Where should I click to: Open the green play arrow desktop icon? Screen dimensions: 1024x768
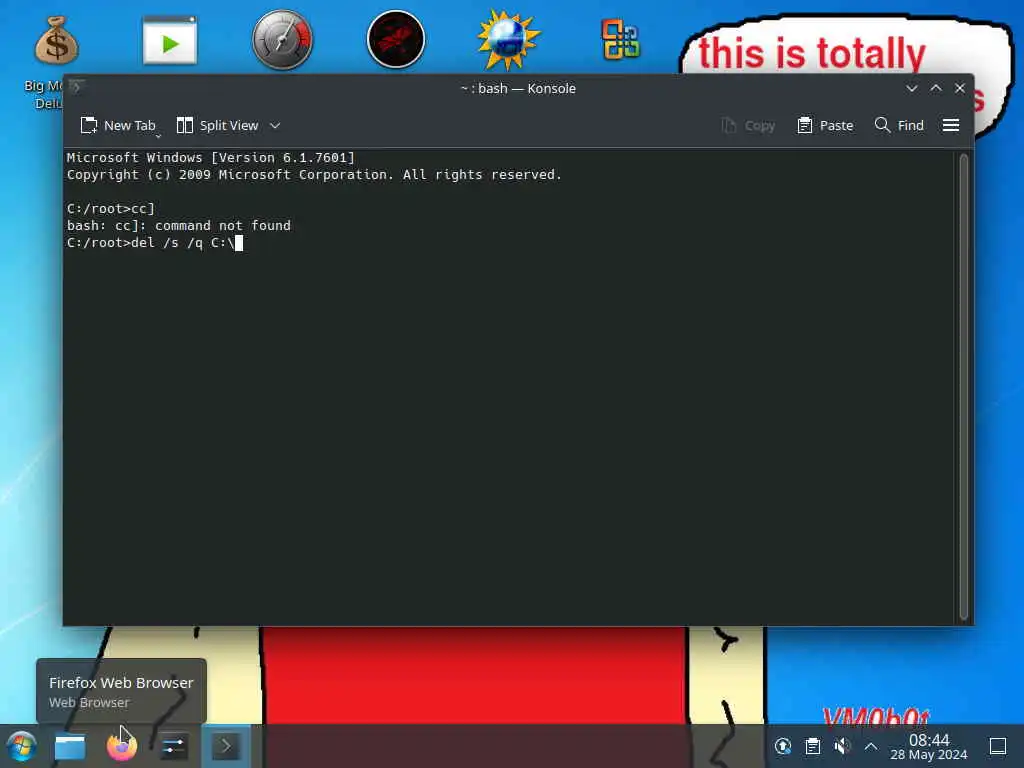pyautogui.click(x=170, y=40)
